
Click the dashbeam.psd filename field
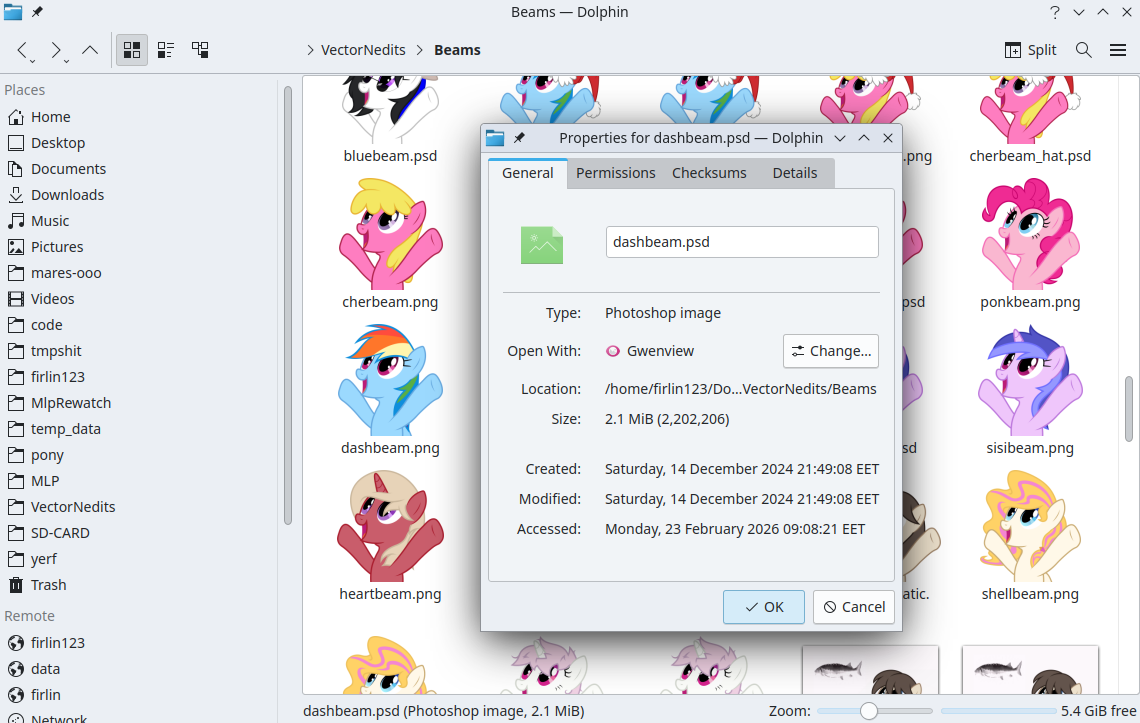741,242
